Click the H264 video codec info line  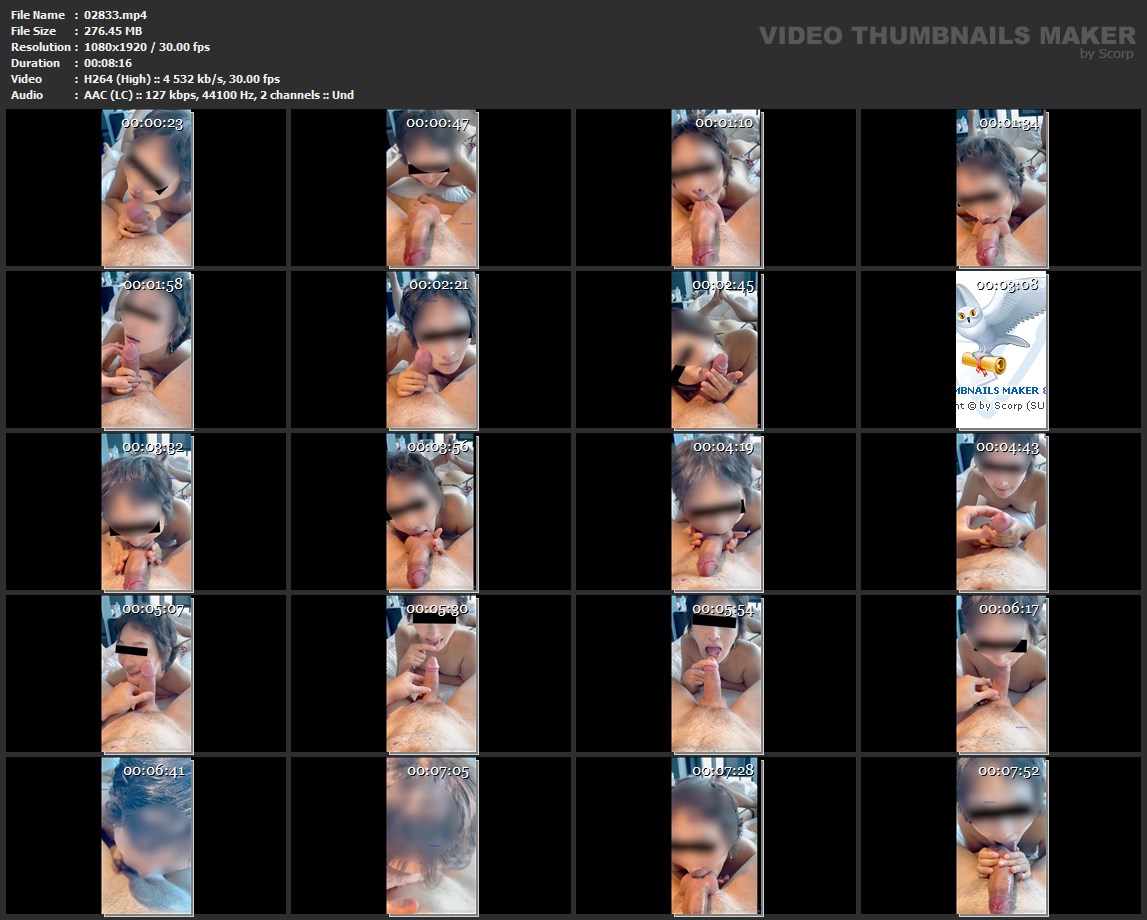182,79
